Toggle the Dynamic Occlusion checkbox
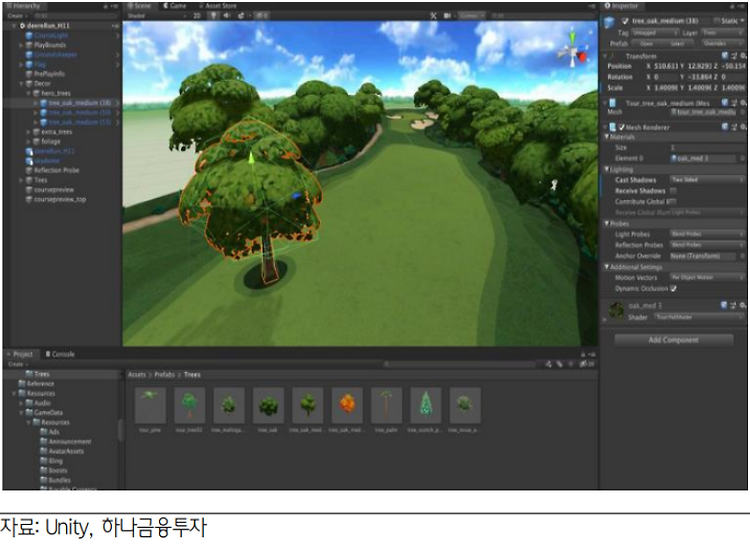Image resolution: width=750 pixels, height=545 pixels. coord(673,289)
